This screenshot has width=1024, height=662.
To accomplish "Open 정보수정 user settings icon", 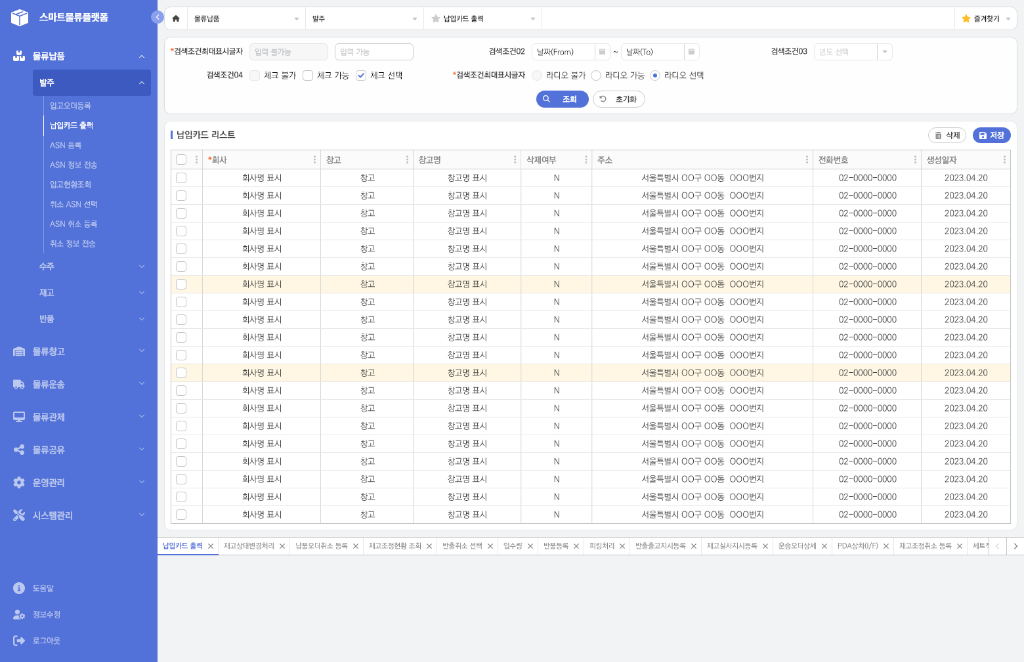I will pos(19,614).
